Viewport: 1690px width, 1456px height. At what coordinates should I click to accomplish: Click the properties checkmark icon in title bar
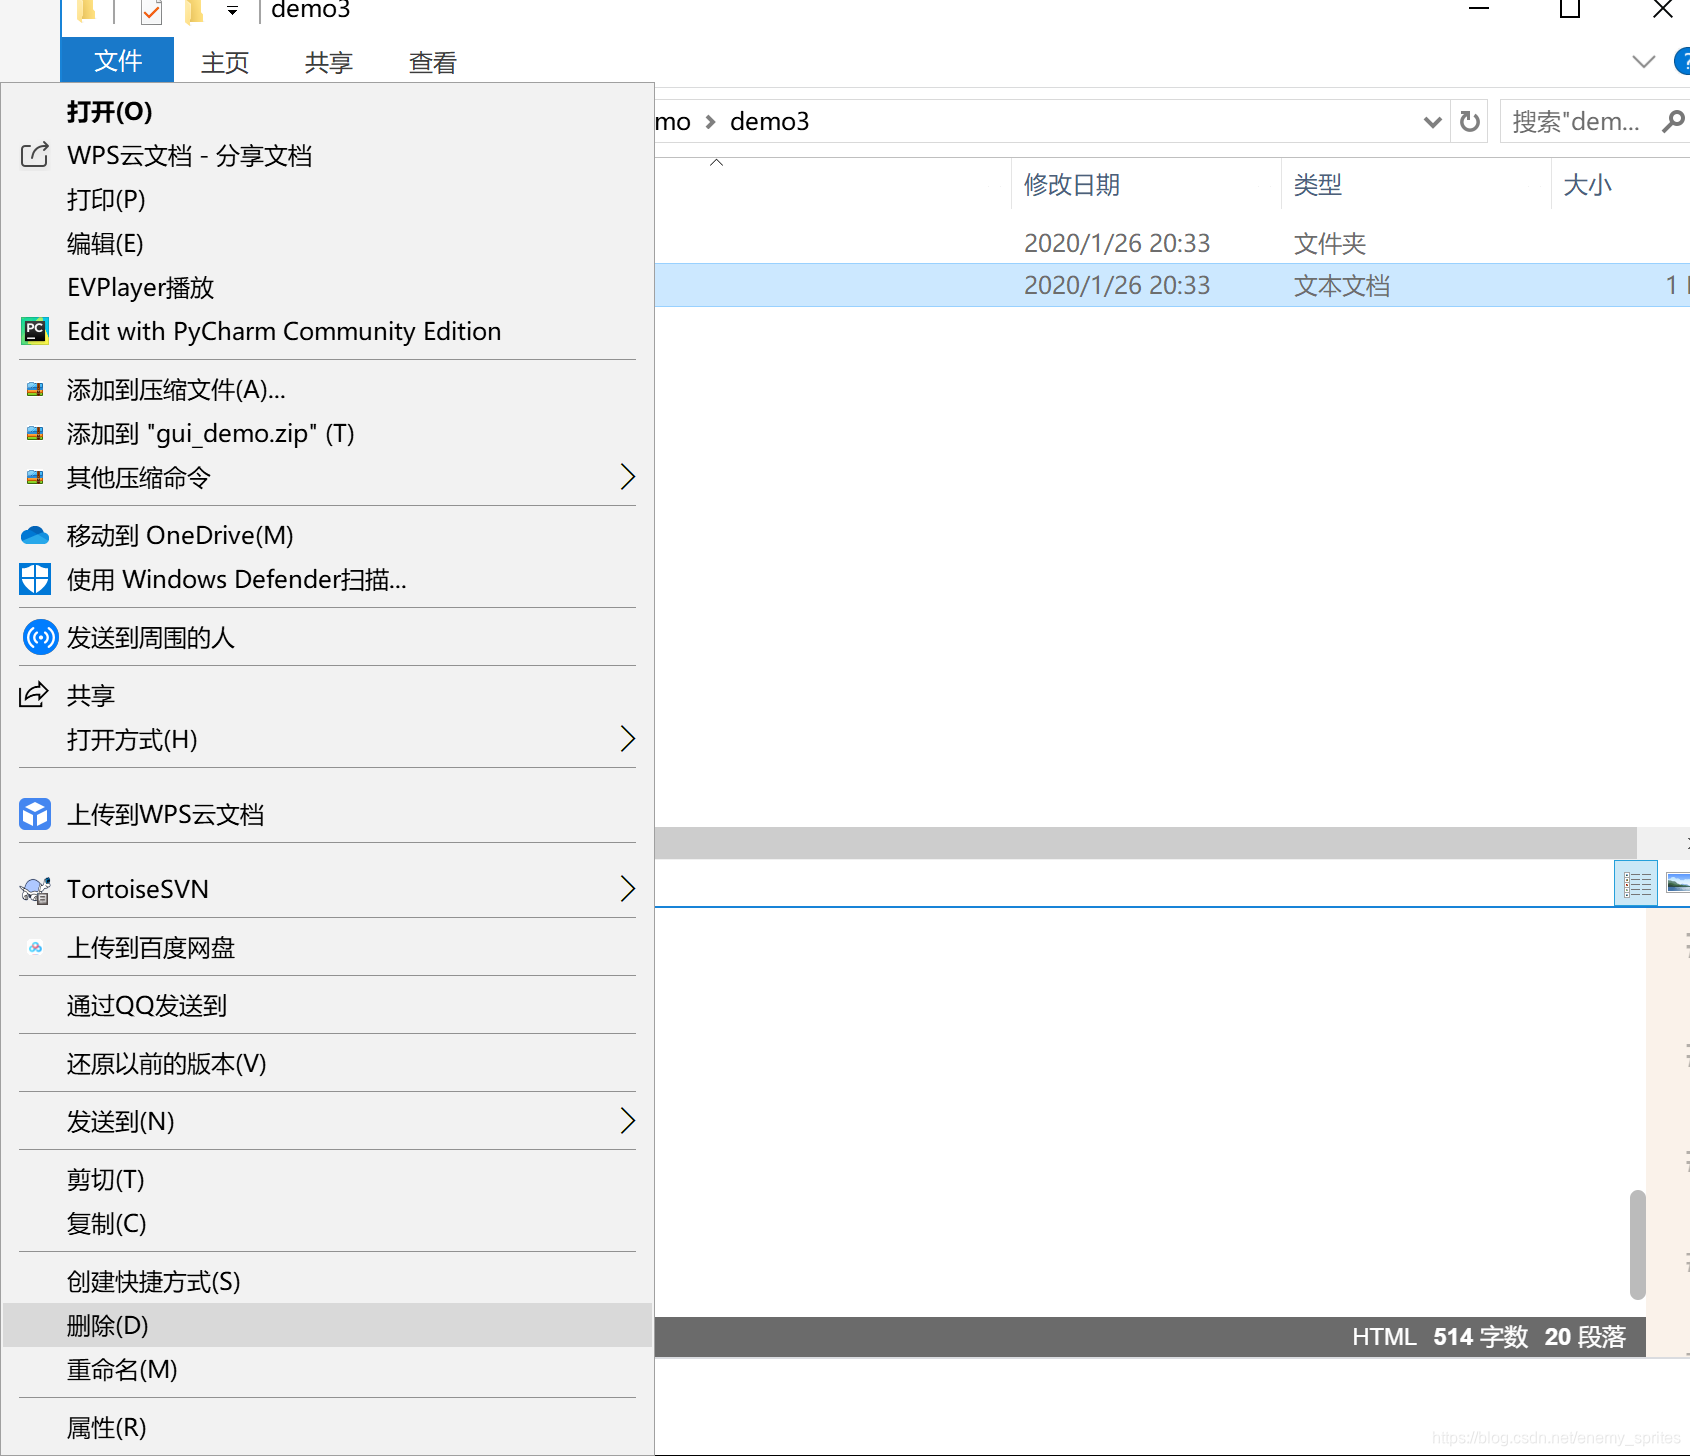click(151, 11)
